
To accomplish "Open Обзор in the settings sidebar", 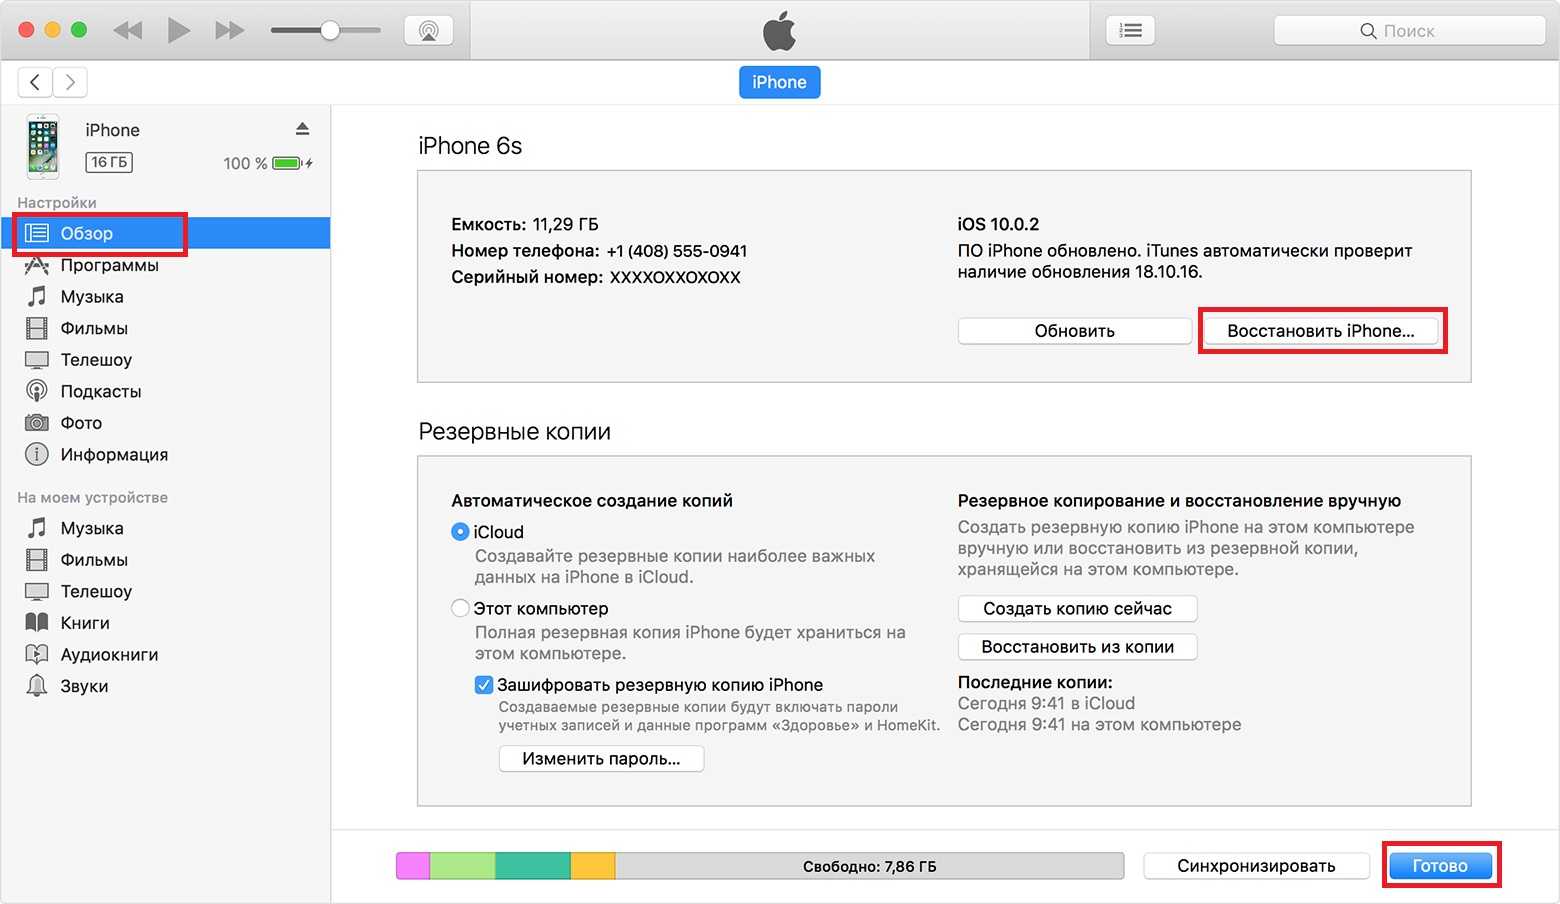I will click(87, 233).
